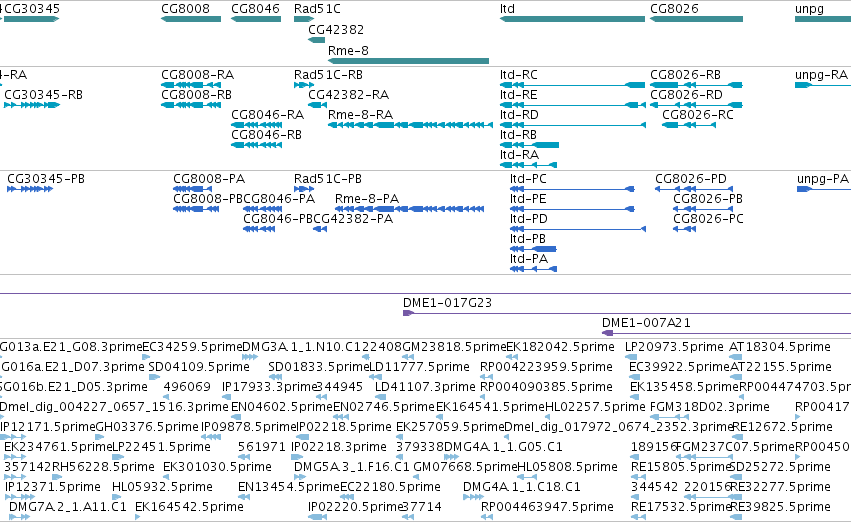Select the 'CG42382' gene label
851x522 pixels.
point(336,30)
